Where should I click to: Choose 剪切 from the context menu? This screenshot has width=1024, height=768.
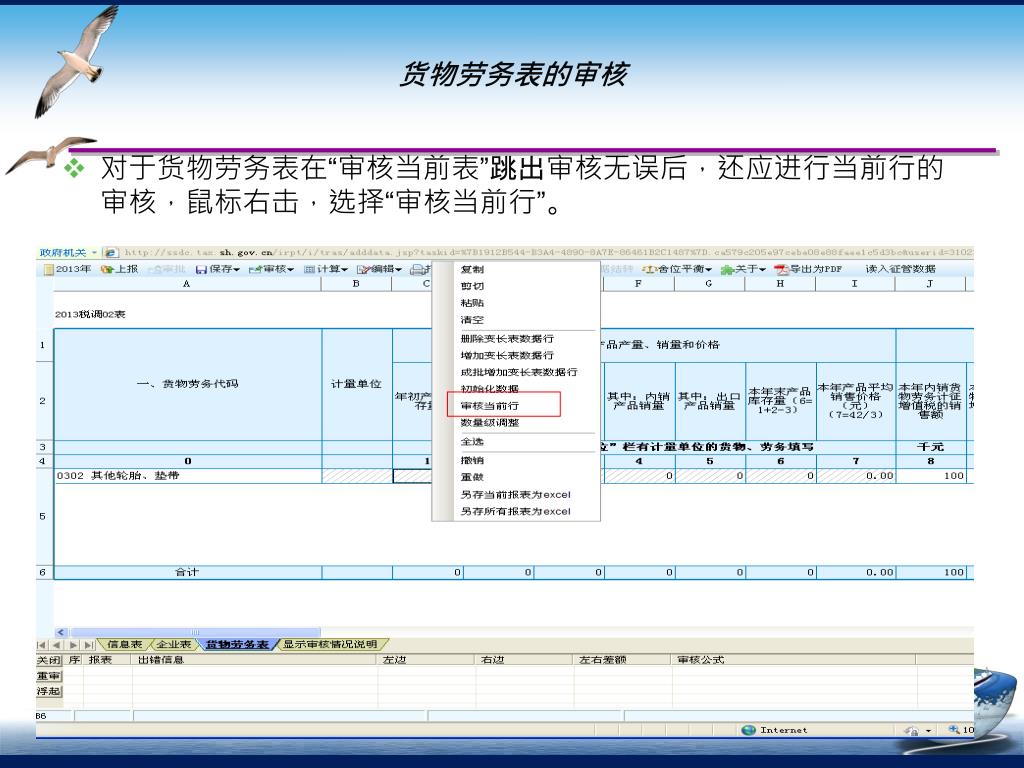point(472,286)
